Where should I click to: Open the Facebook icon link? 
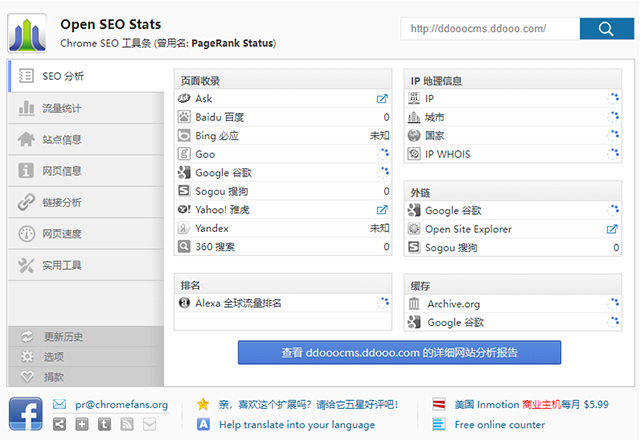coord(25,414)
